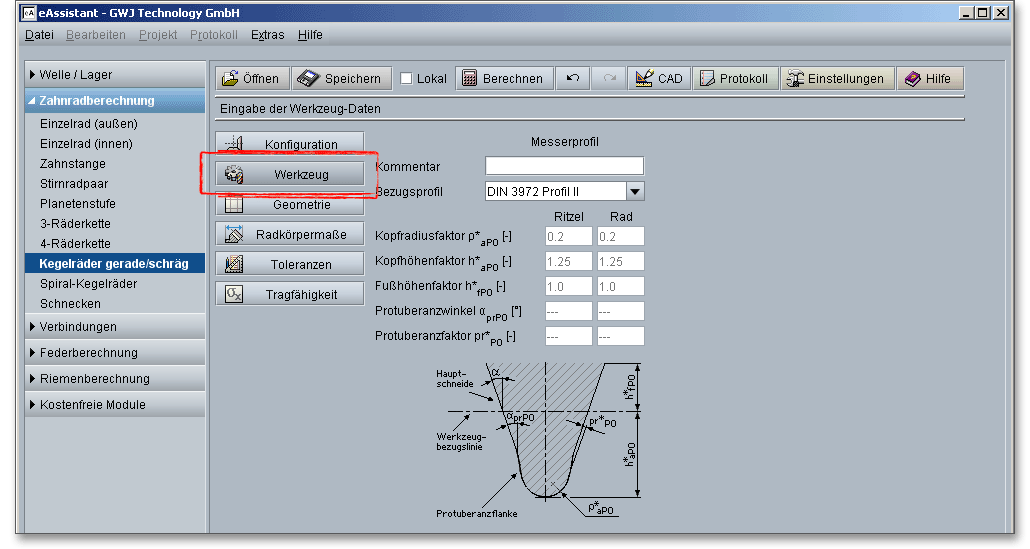Screen dimensions: 1030x549
Task: Open the CAD export button
Action: click(x=659, y=79)
